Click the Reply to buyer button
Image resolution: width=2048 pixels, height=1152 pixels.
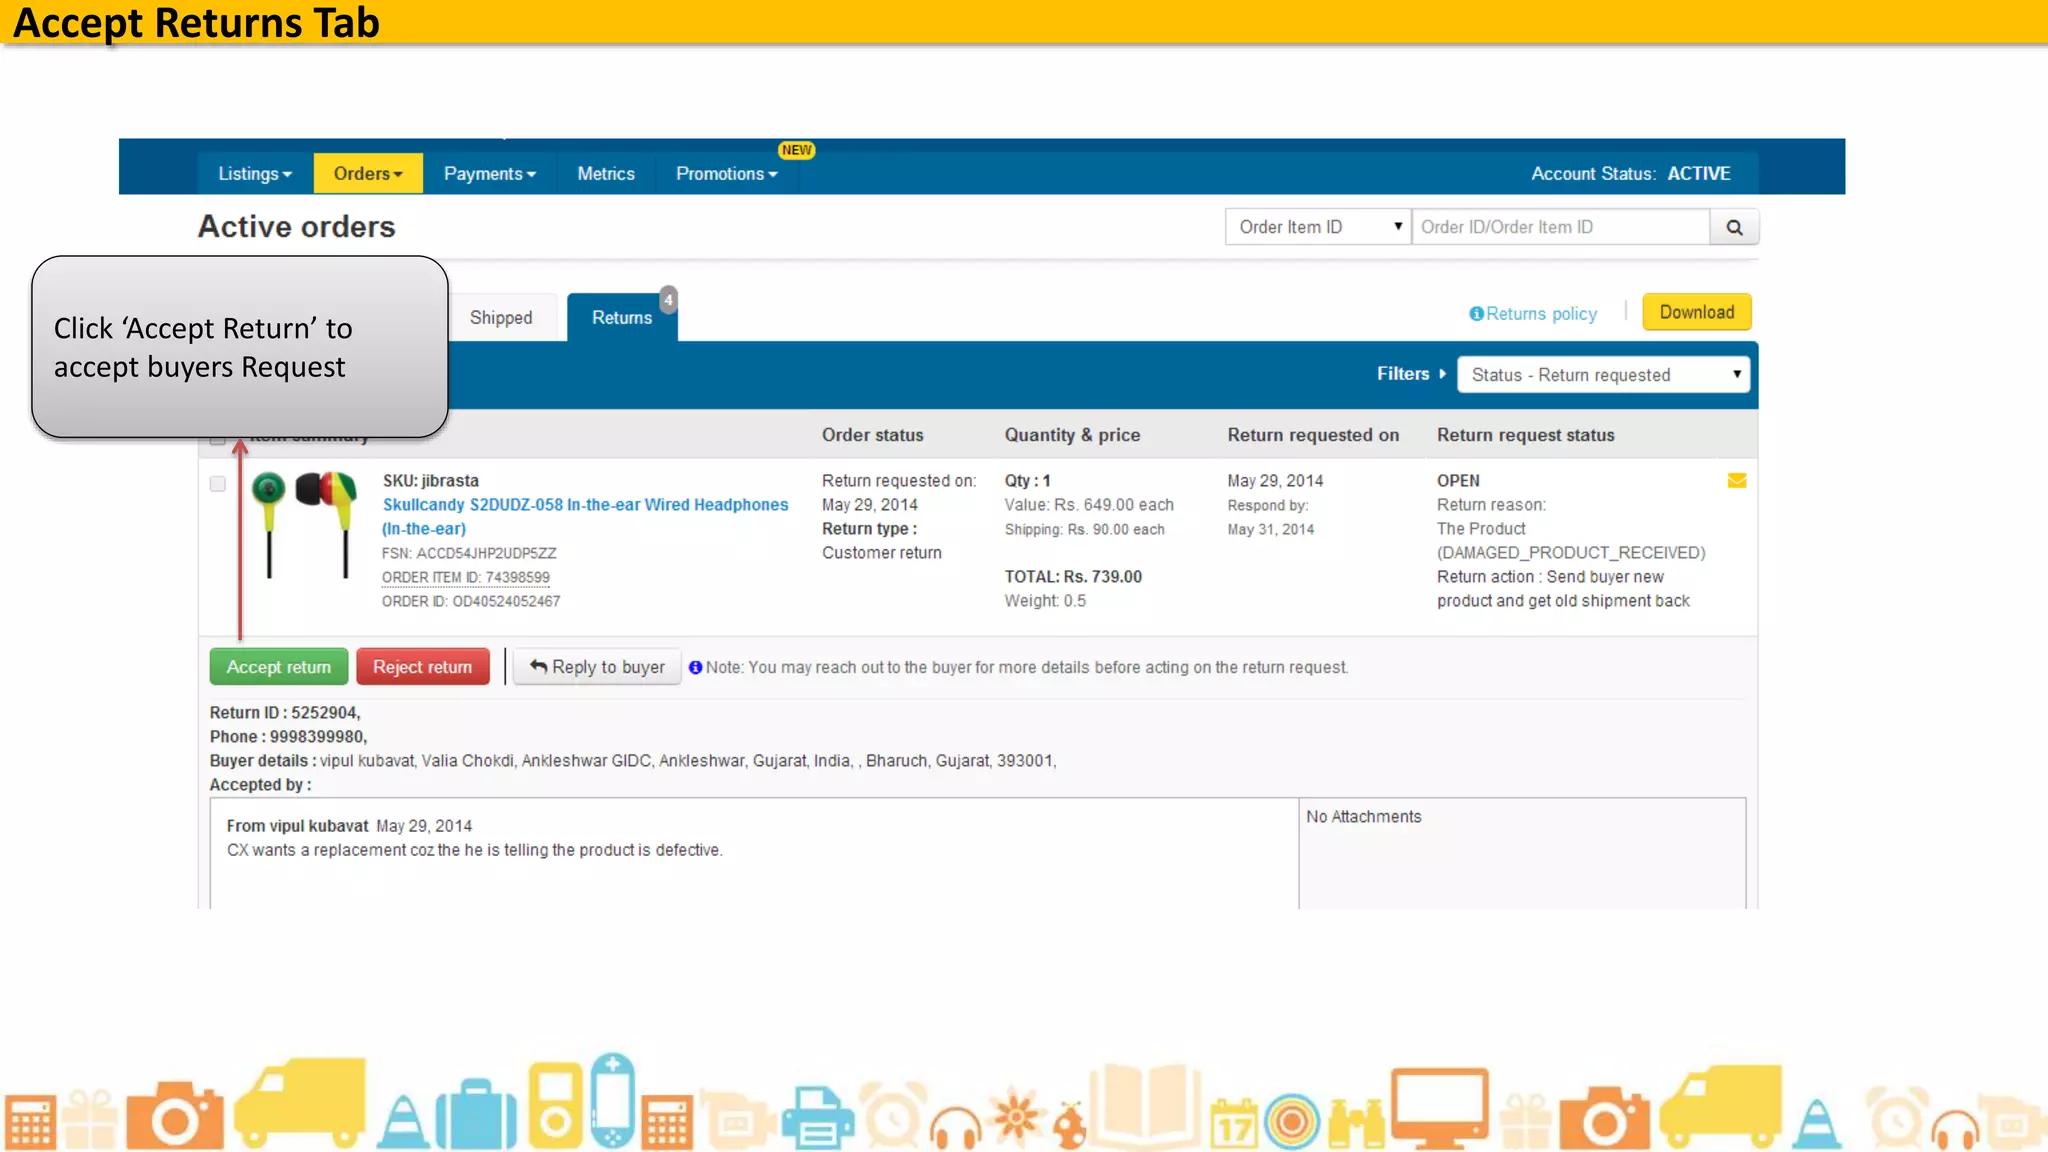pos(597,667)
